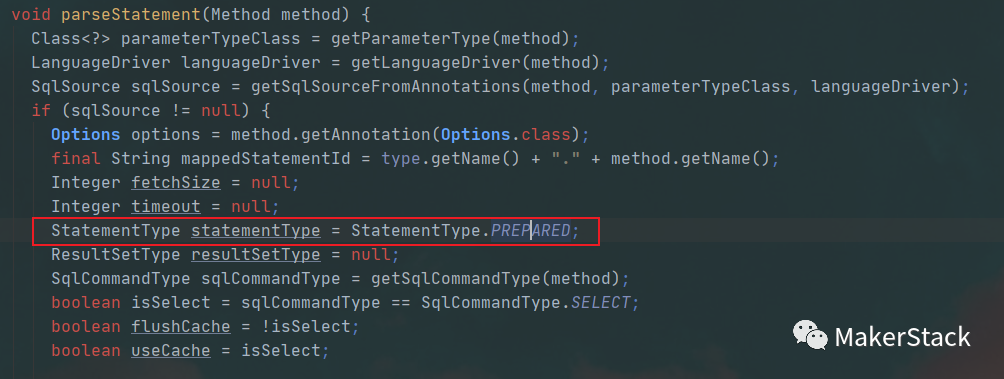Click the parseStatement method name
The width and height of the screenshot is (1004, 379).
pos(131,14)
